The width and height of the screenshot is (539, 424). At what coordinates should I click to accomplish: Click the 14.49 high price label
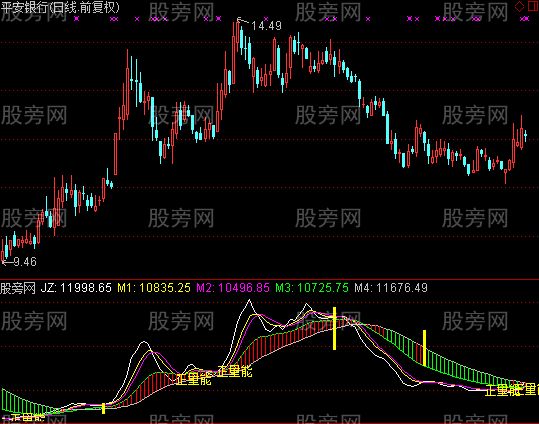click(x=266, y=25)
